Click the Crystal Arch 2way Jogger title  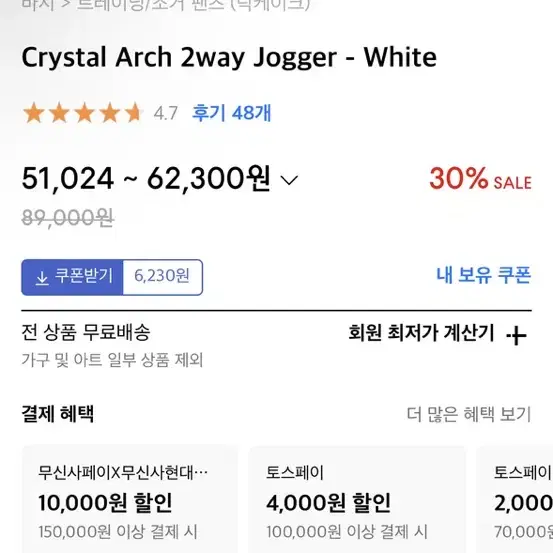[x=229, y=57]
